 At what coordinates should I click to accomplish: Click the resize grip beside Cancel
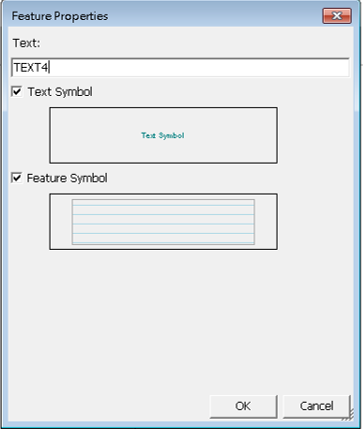pyautogui.click(x=350, y=416)
